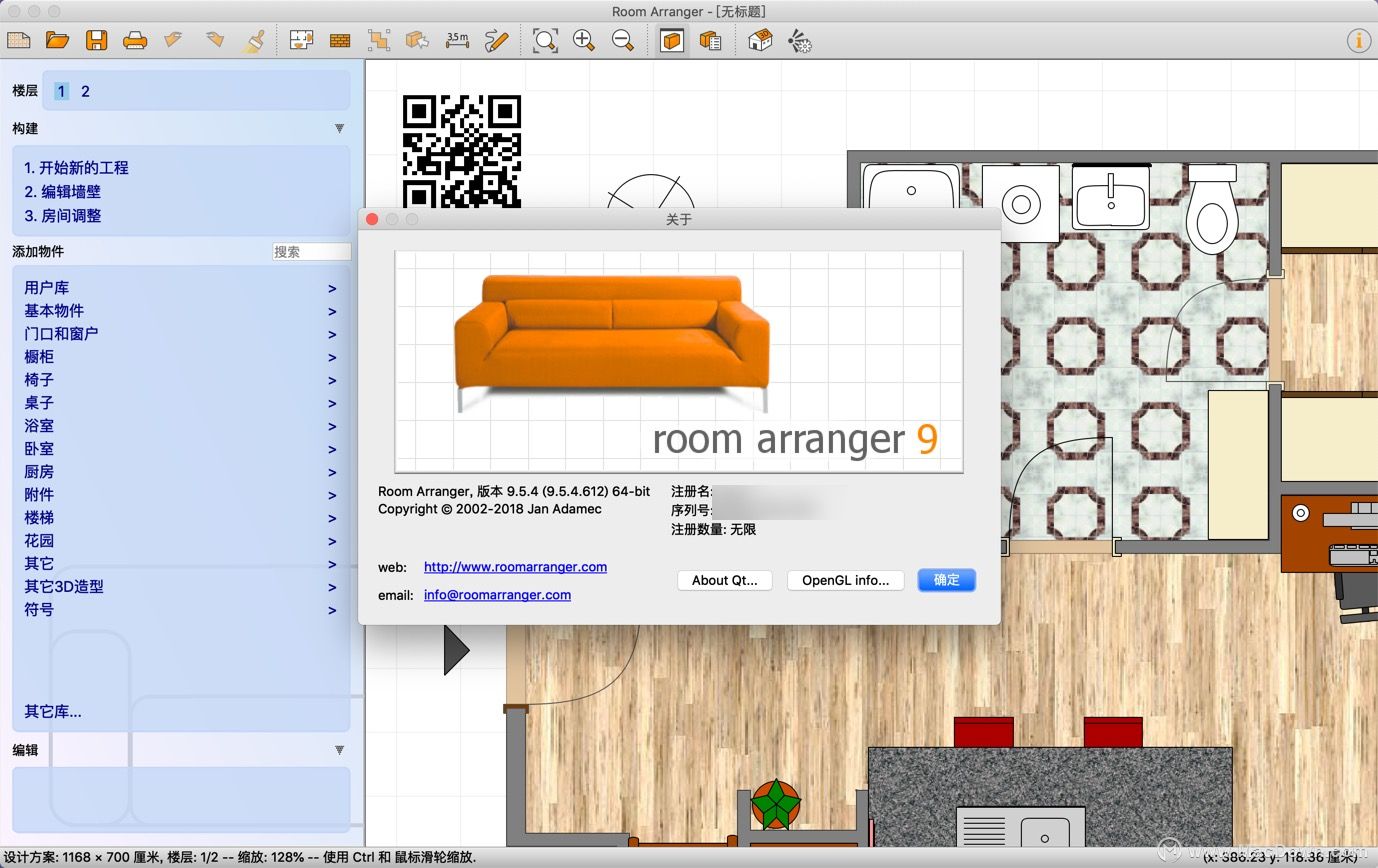1378x868 pixels.
Task: Expand the 桌子 category
Action: click(181, 402)
